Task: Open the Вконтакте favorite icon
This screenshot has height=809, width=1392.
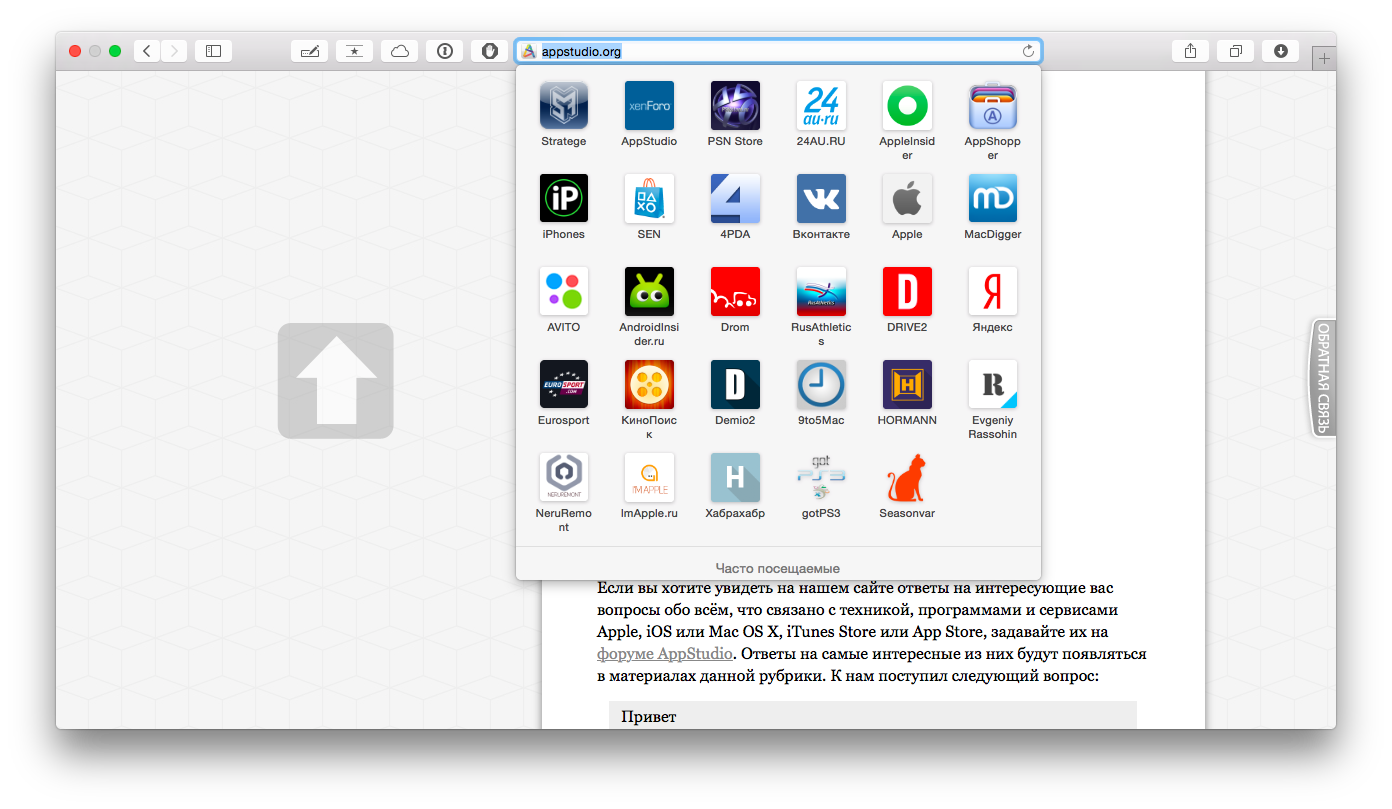Action: coord(821,199)
